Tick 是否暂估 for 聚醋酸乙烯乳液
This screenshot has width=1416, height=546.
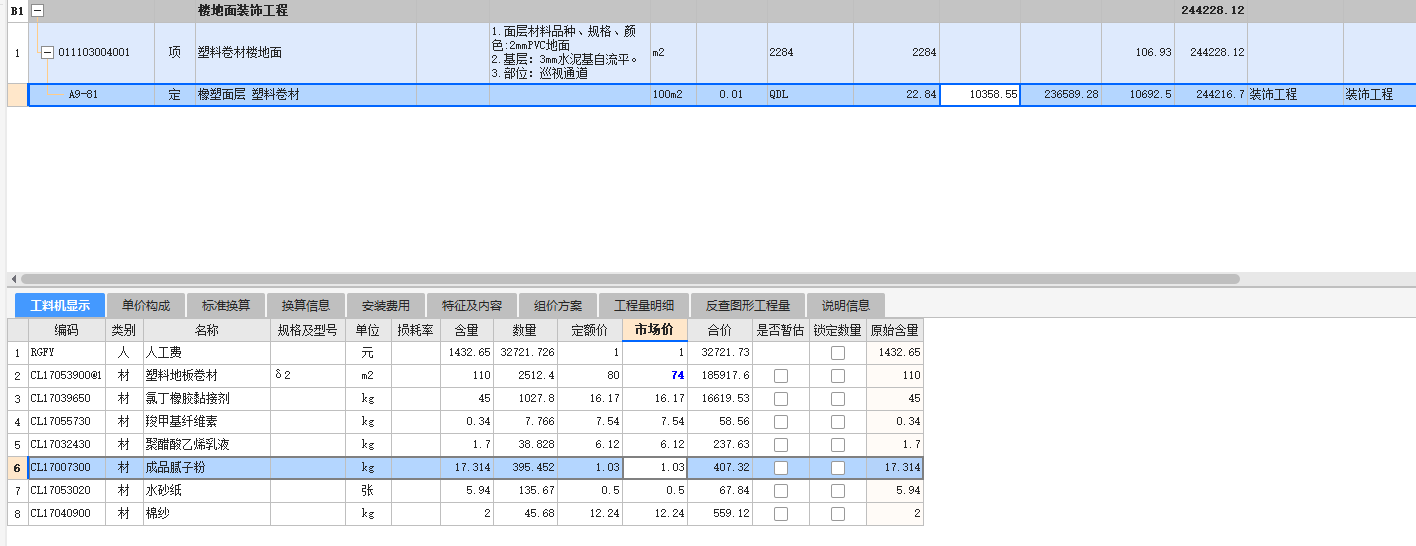(781, 444)
